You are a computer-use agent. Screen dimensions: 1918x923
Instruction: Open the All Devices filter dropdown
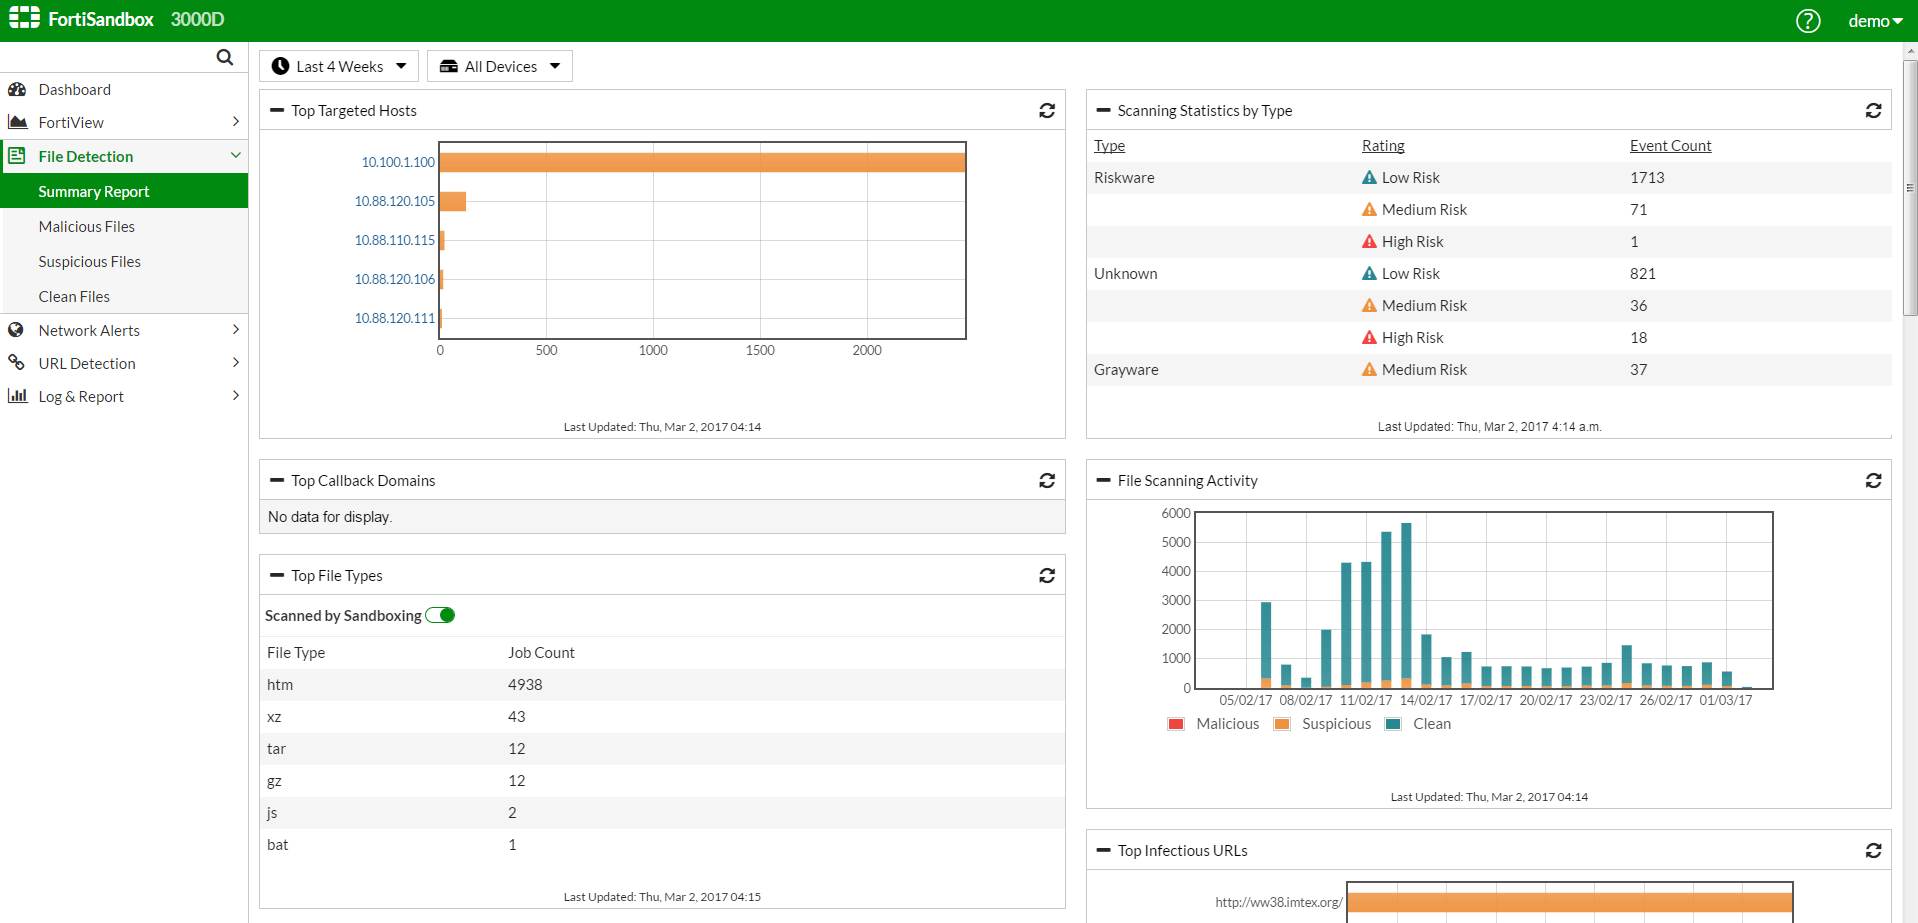(500, 67)
